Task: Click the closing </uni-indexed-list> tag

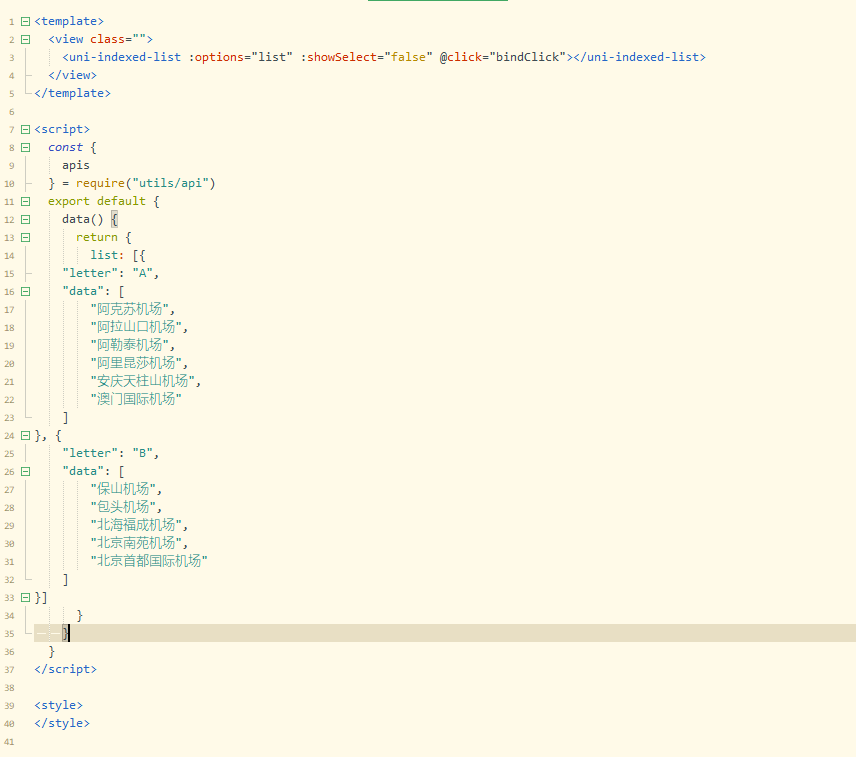Action: tap(639, 57)
